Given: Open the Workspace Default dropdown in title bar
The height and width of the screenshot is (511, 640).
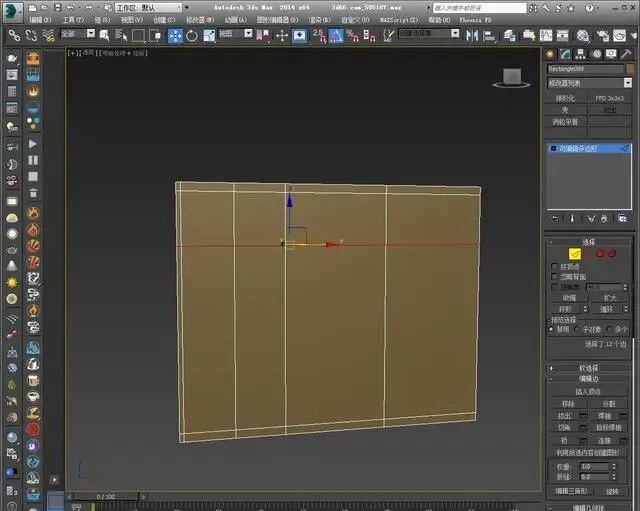Looking at the screenshot, I should pyautogui.click(x=149, y=8).
